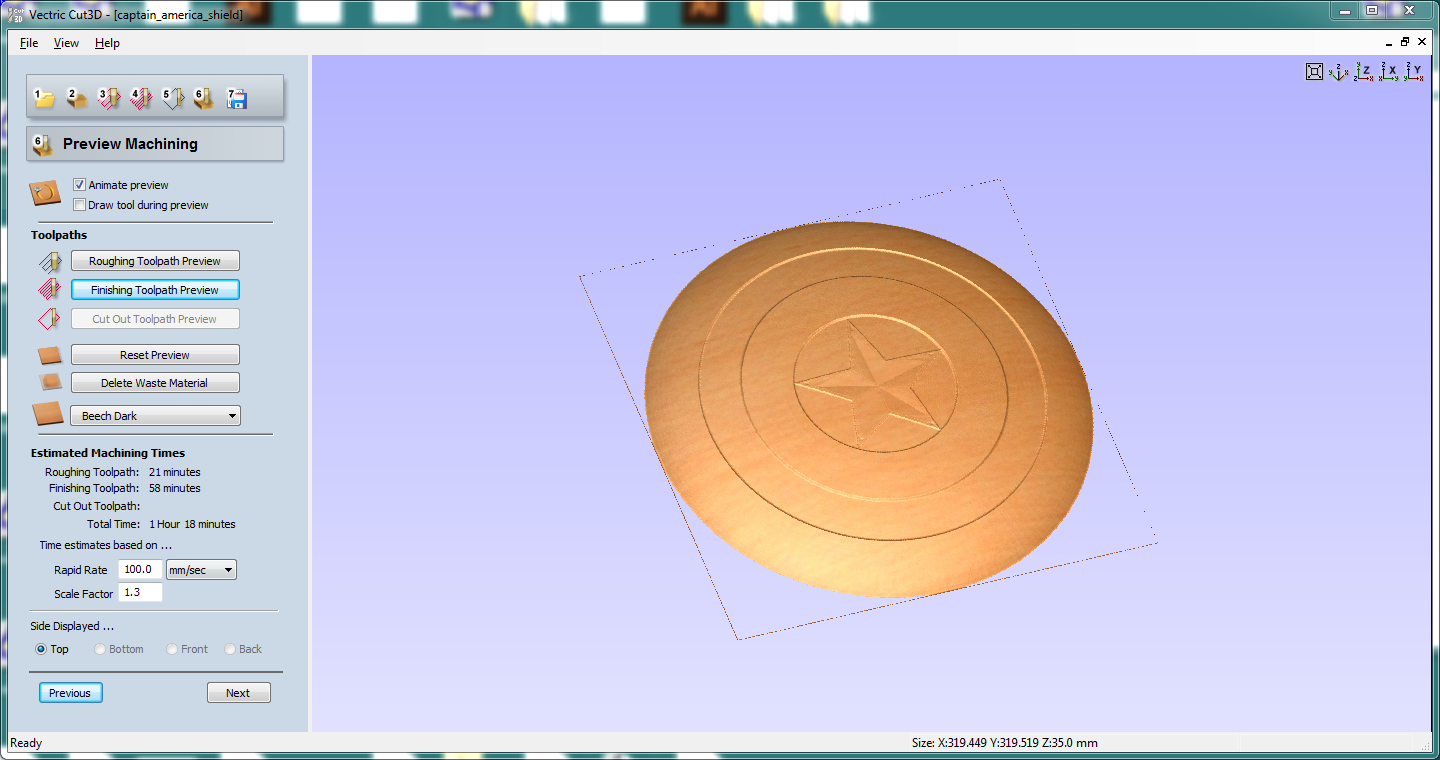The image size is (1440, 760).
Task: Click the '1 Hour 18 minutes' total time
Action: pos(192,524)
